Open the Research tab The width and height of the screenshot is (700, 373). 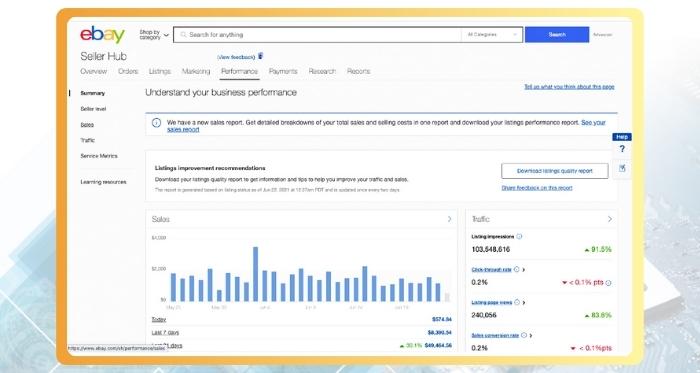322,71
